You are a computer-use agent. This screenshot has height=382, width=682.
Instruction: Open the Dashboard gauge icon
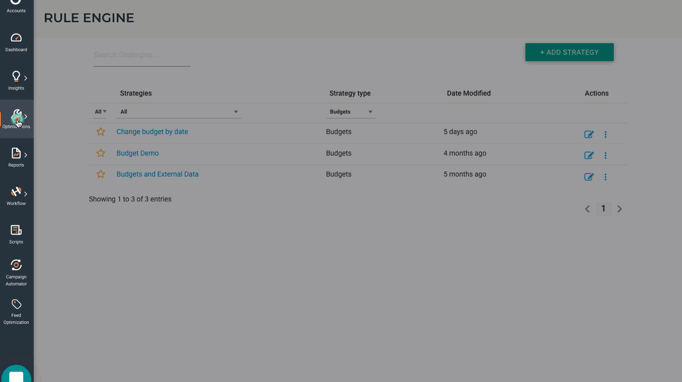[x=16, y=38]
